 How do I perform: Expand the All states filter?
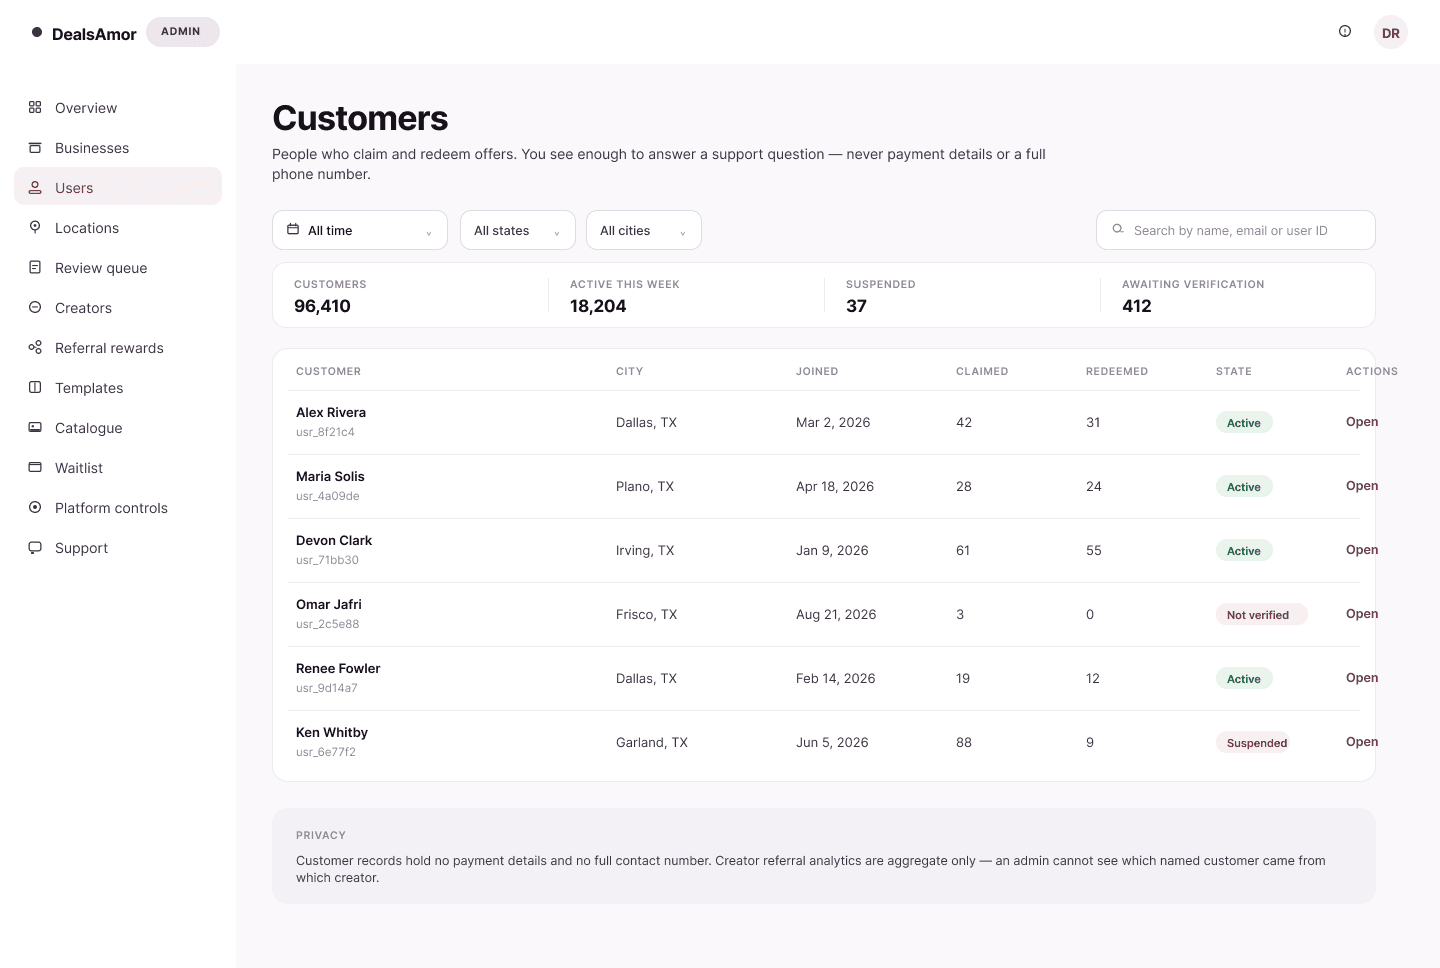click(518, 230)
